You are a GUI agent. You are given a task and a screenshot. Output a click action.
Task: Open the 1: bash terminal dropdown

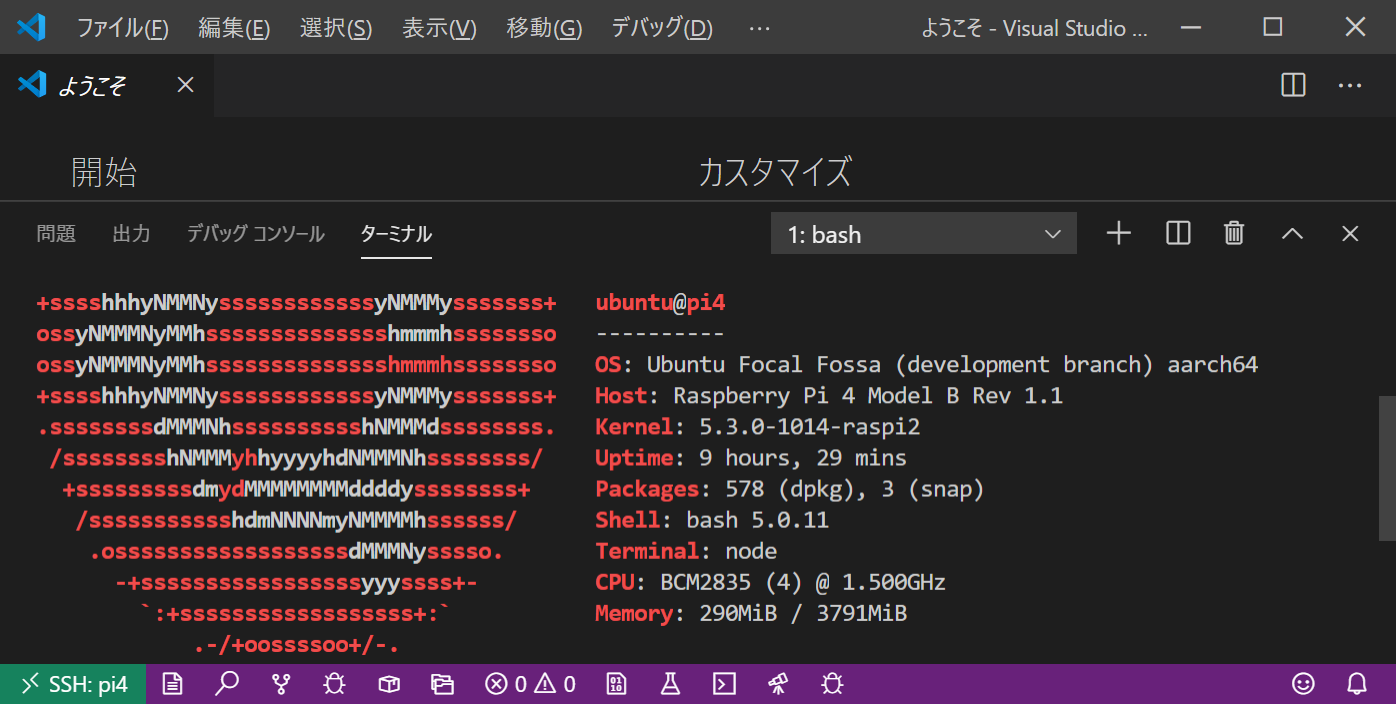(x=922, y=233)
